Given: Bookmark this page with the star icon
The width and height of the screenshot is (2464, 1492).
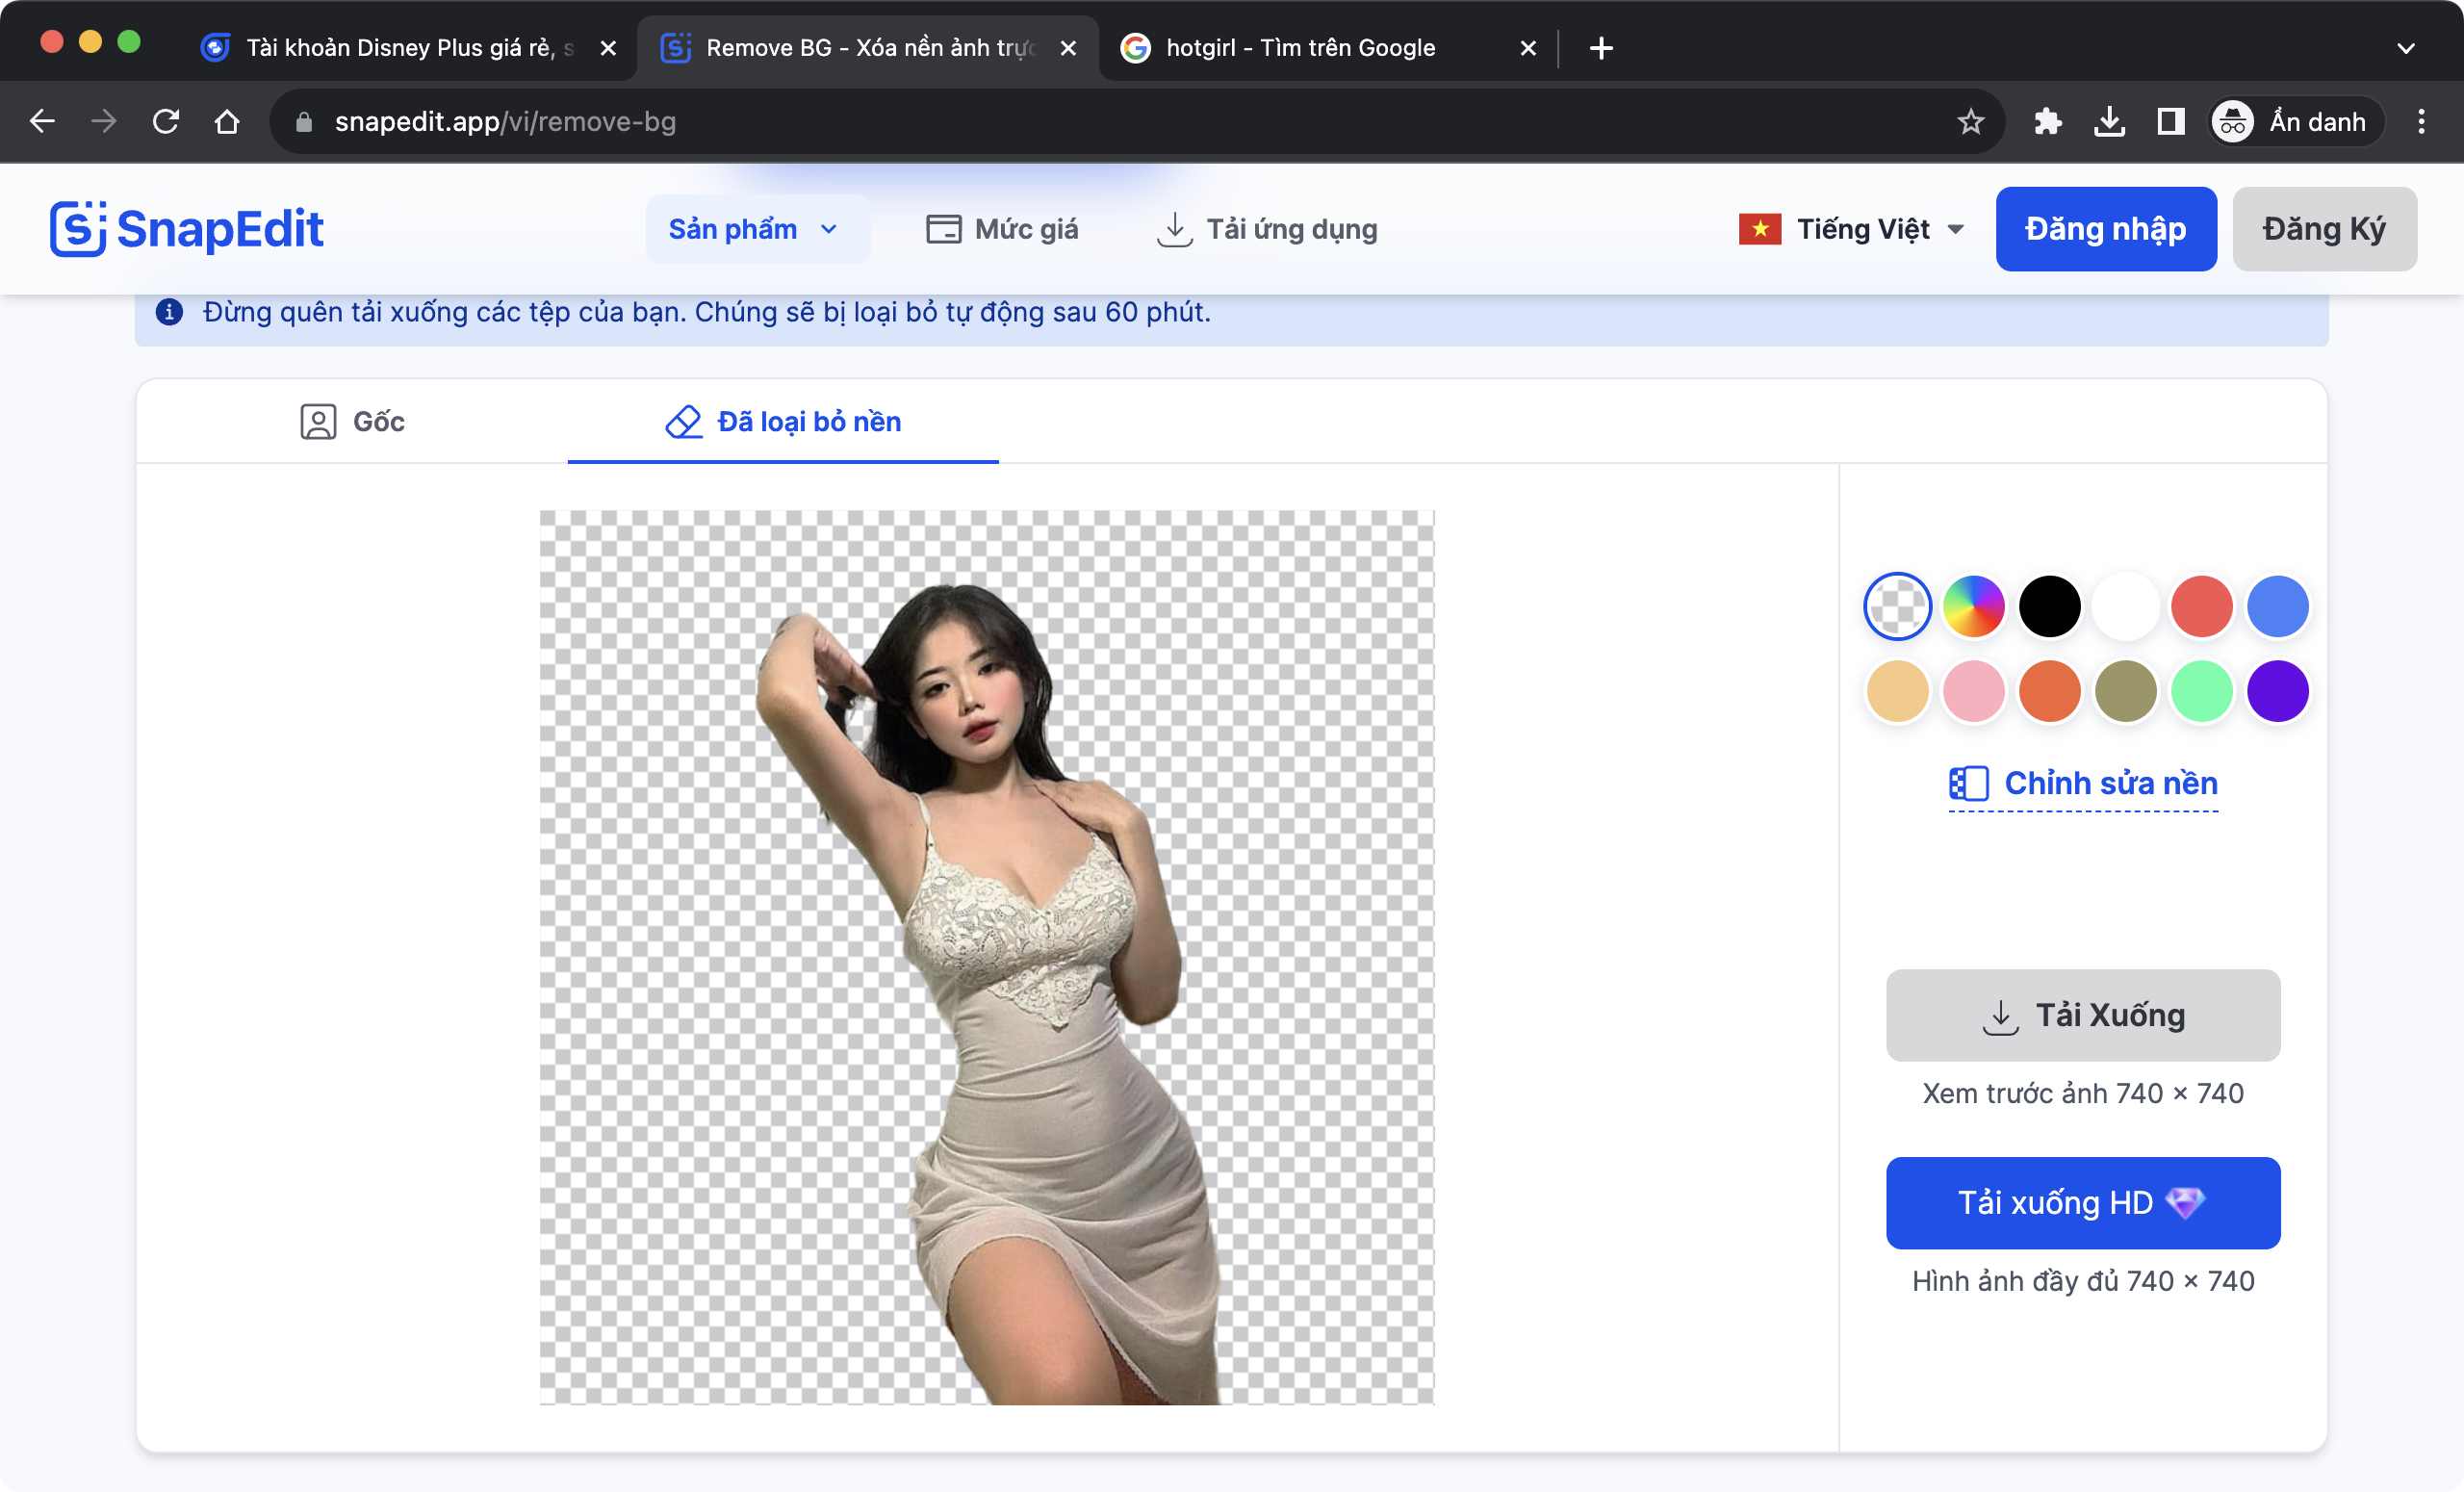Looking at the screenshot, I should 1970,121.
